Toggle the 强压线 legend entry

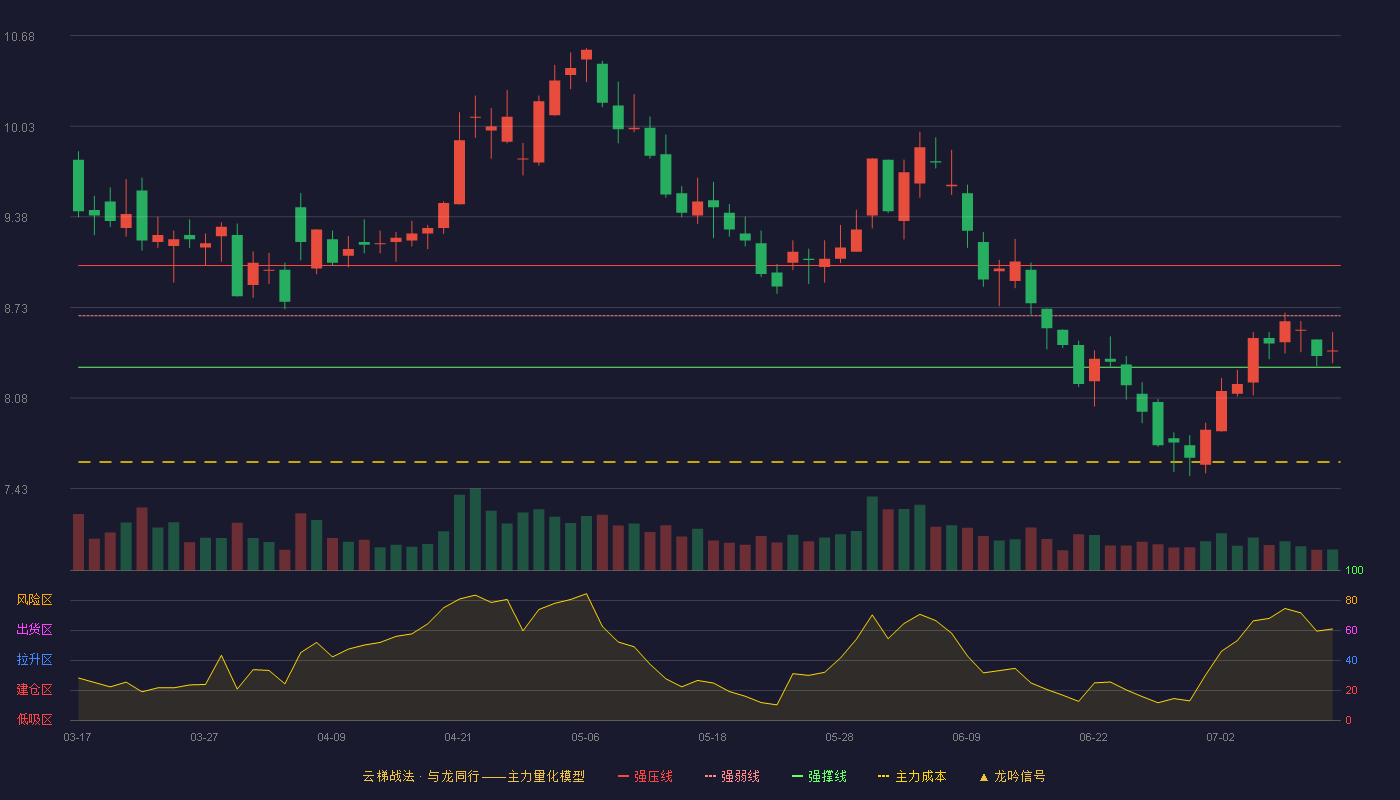click(x=645, y=776)
